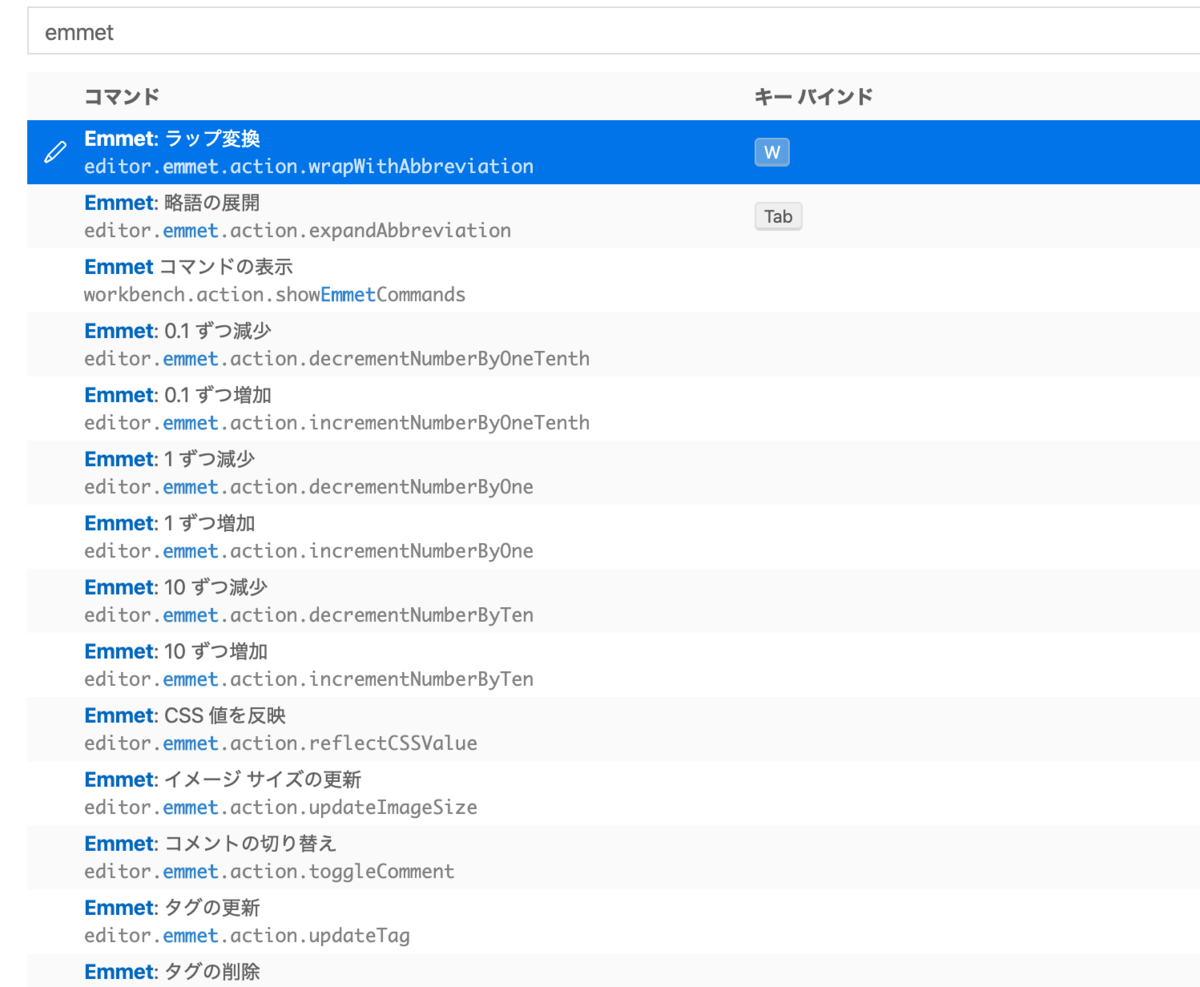Click the W keybinding badge
Screen dimensions: 1200x987
click(x=771, y=153)
